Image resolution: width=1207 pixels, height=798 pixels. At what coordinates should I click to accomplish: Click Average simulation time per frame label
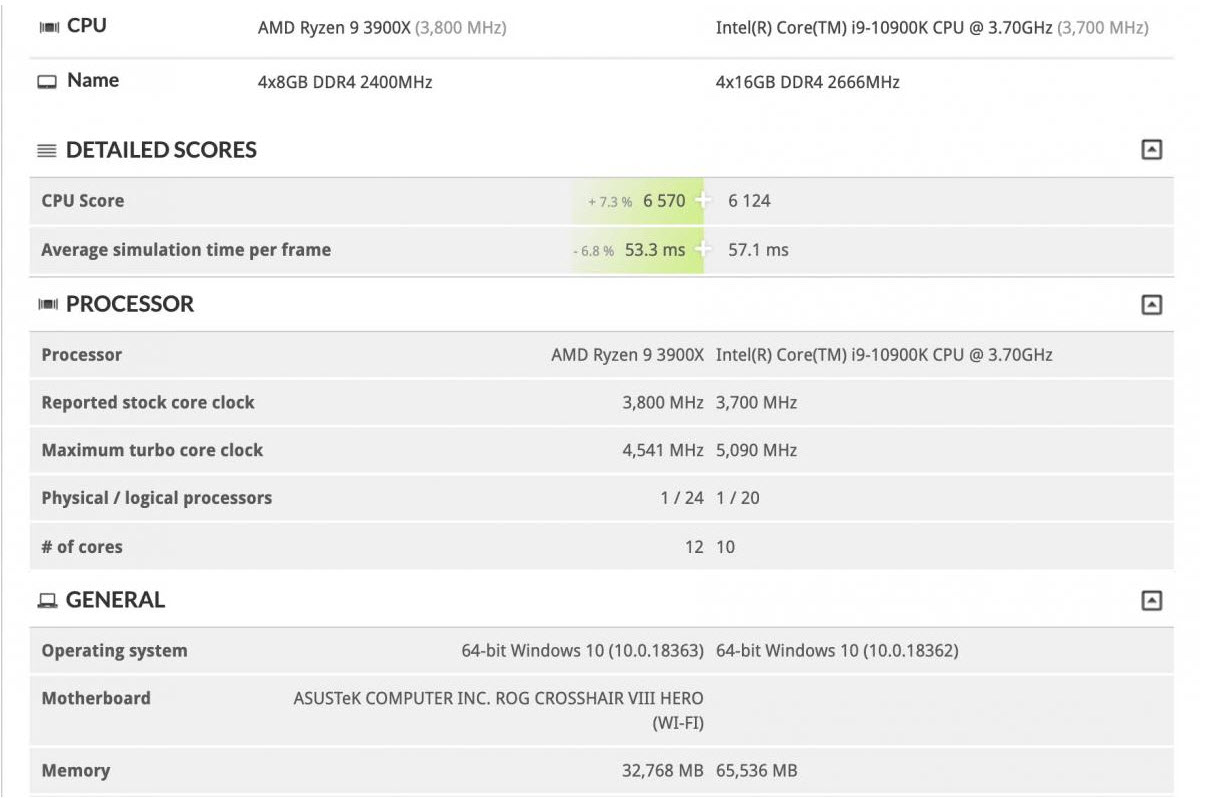[186, 250]
